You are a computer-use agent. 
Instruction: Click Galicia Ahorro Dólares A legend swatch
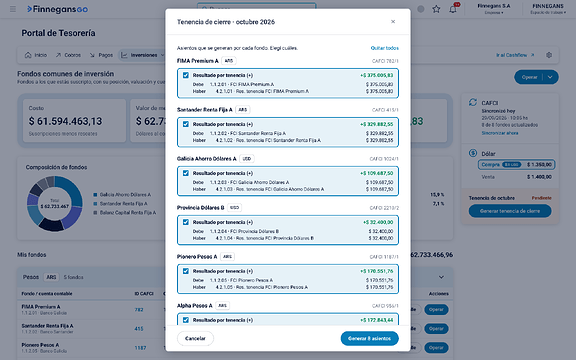point(95,195)
